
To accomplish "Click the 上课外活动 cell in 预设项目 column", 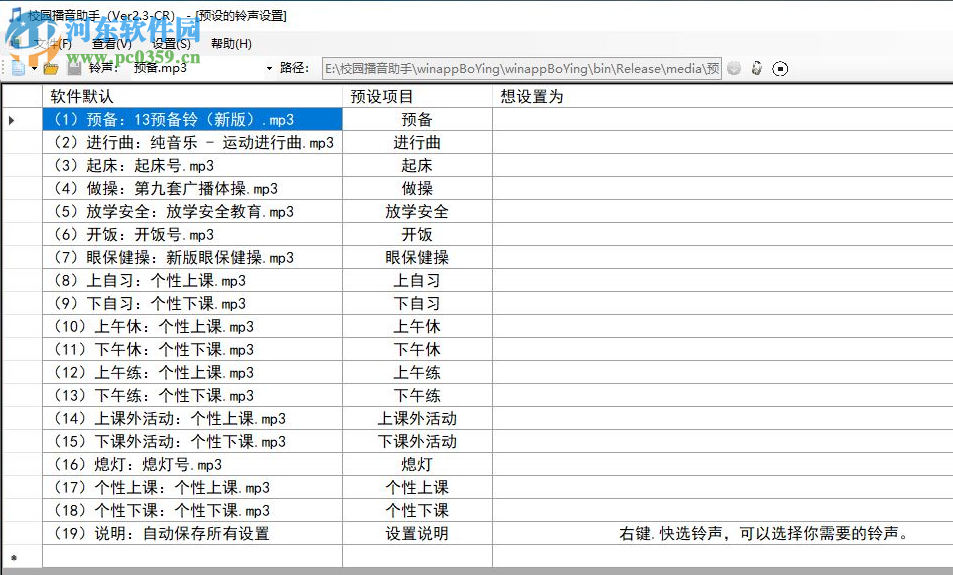I will coord(418,418).
